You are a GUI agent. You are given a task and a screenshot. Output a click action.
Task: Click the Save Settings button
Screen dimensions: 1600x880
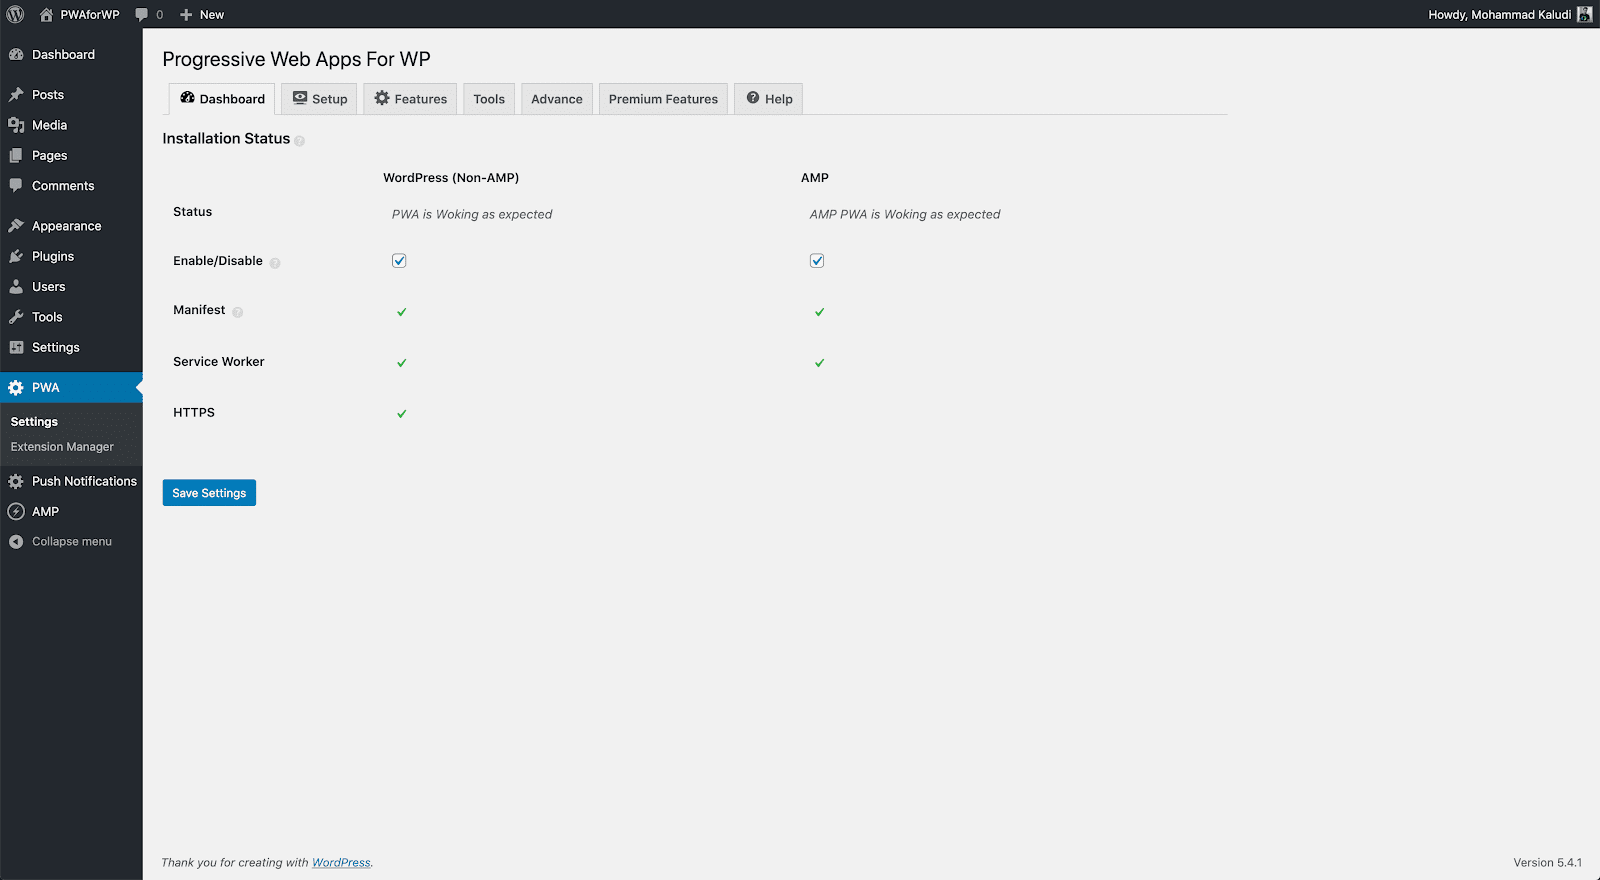tap(209, 493)
